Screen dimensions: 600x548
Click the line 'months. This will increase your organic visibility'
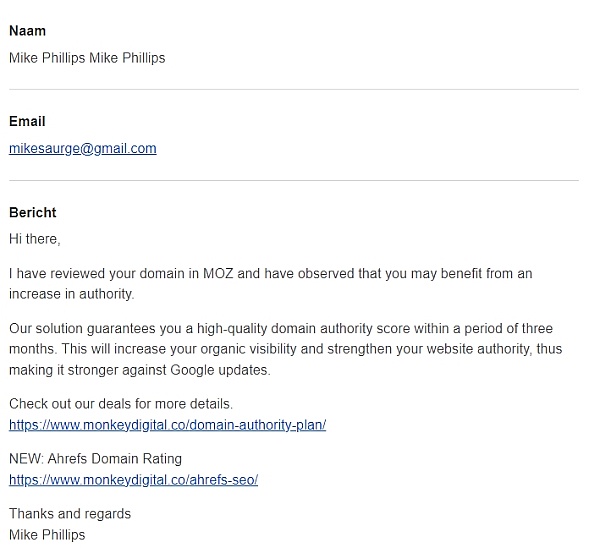coord(285,349)
